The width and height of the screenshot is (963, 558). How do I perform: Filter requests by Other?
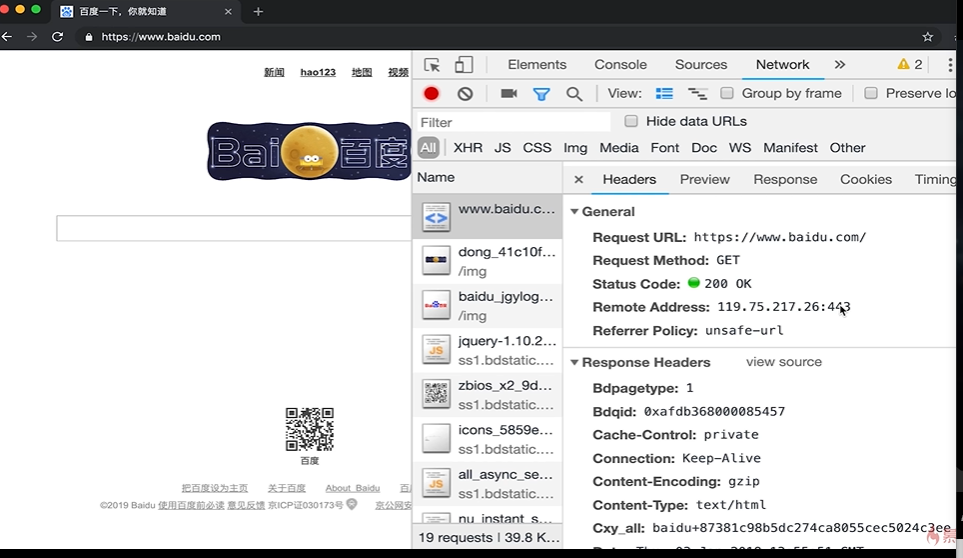point(847,147)
